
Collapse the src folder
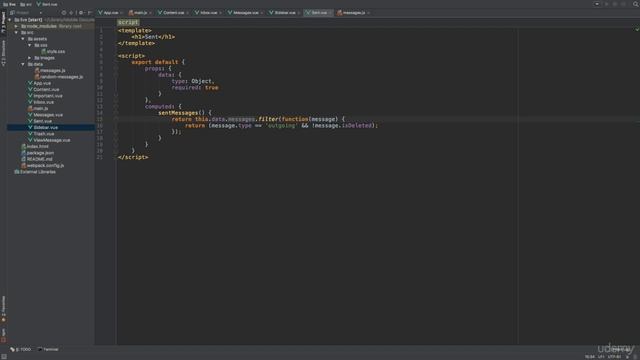click(16, 32)
